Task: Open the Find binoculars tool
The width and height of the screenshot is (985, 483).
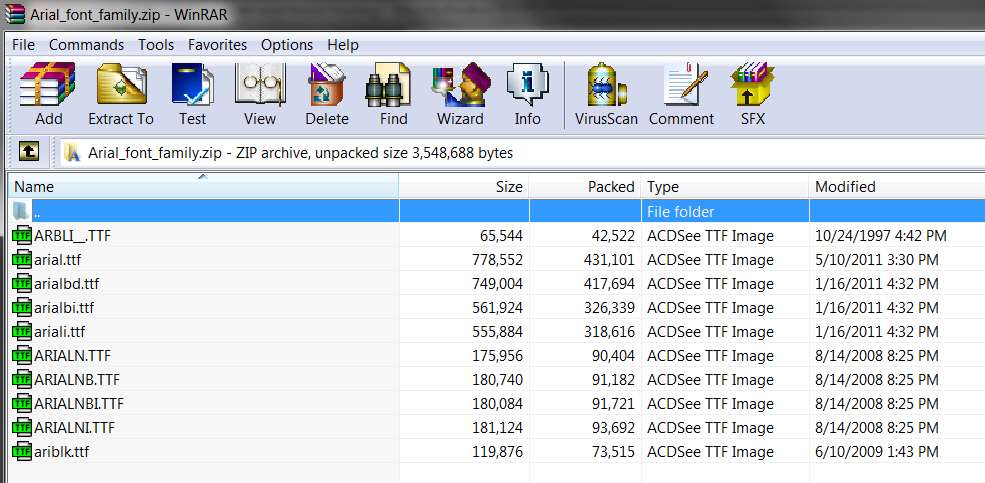Action: click(393, 94)
